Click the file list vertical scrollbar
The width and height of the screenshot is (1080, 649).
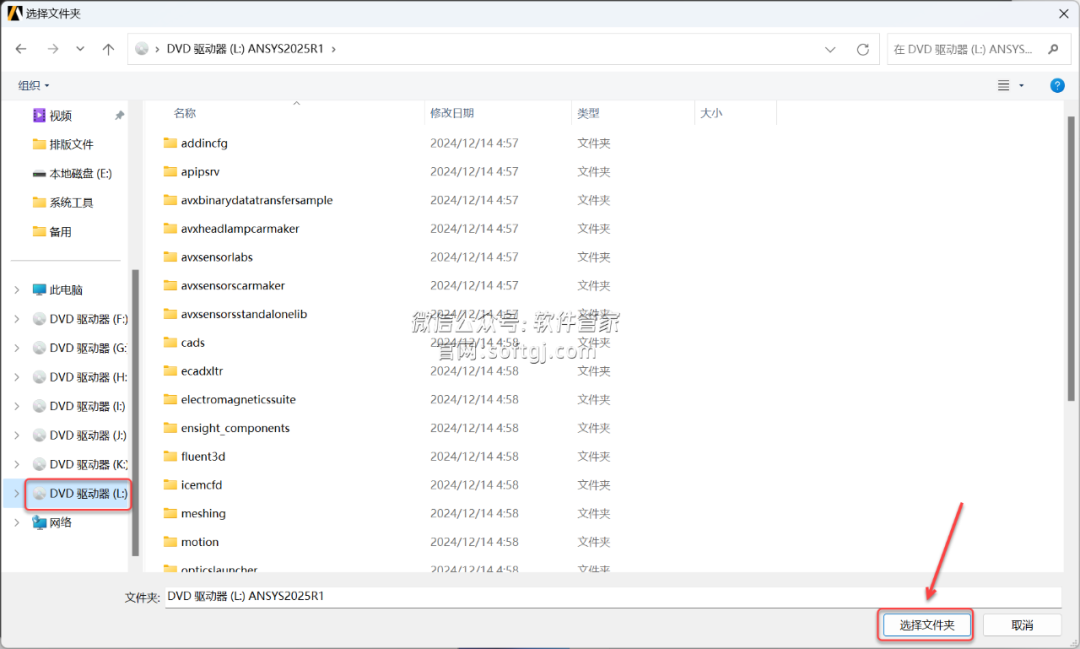[1071, 258]
